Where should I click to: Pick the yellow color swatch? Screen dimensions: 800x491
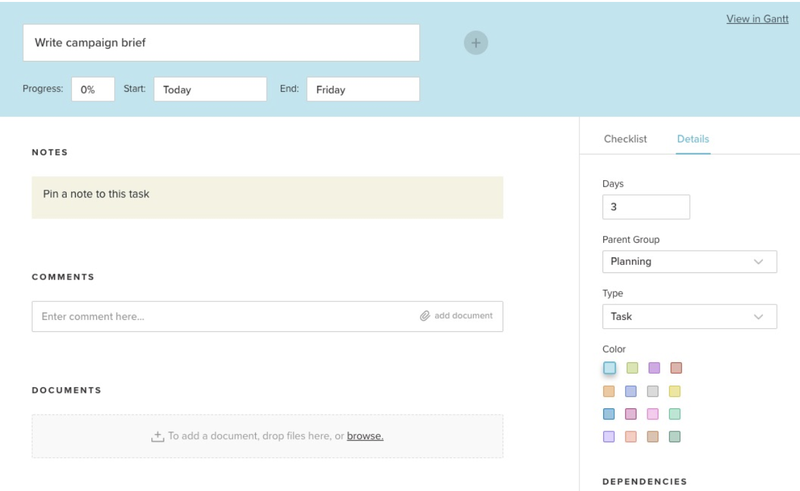pos(674,391)
